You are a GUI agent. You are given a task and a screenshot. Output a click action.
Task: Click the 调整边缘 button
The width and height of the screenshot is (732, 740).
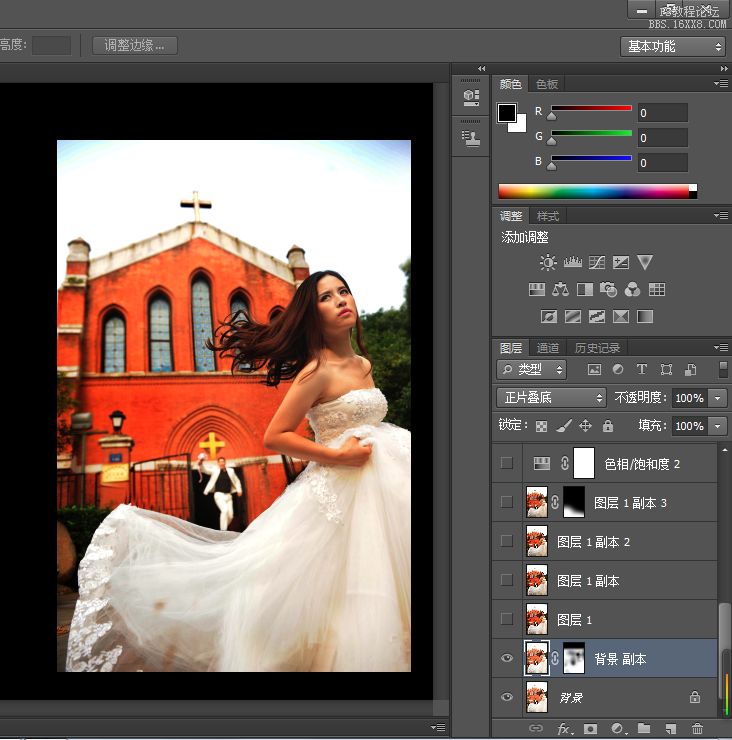coord(135,46)
